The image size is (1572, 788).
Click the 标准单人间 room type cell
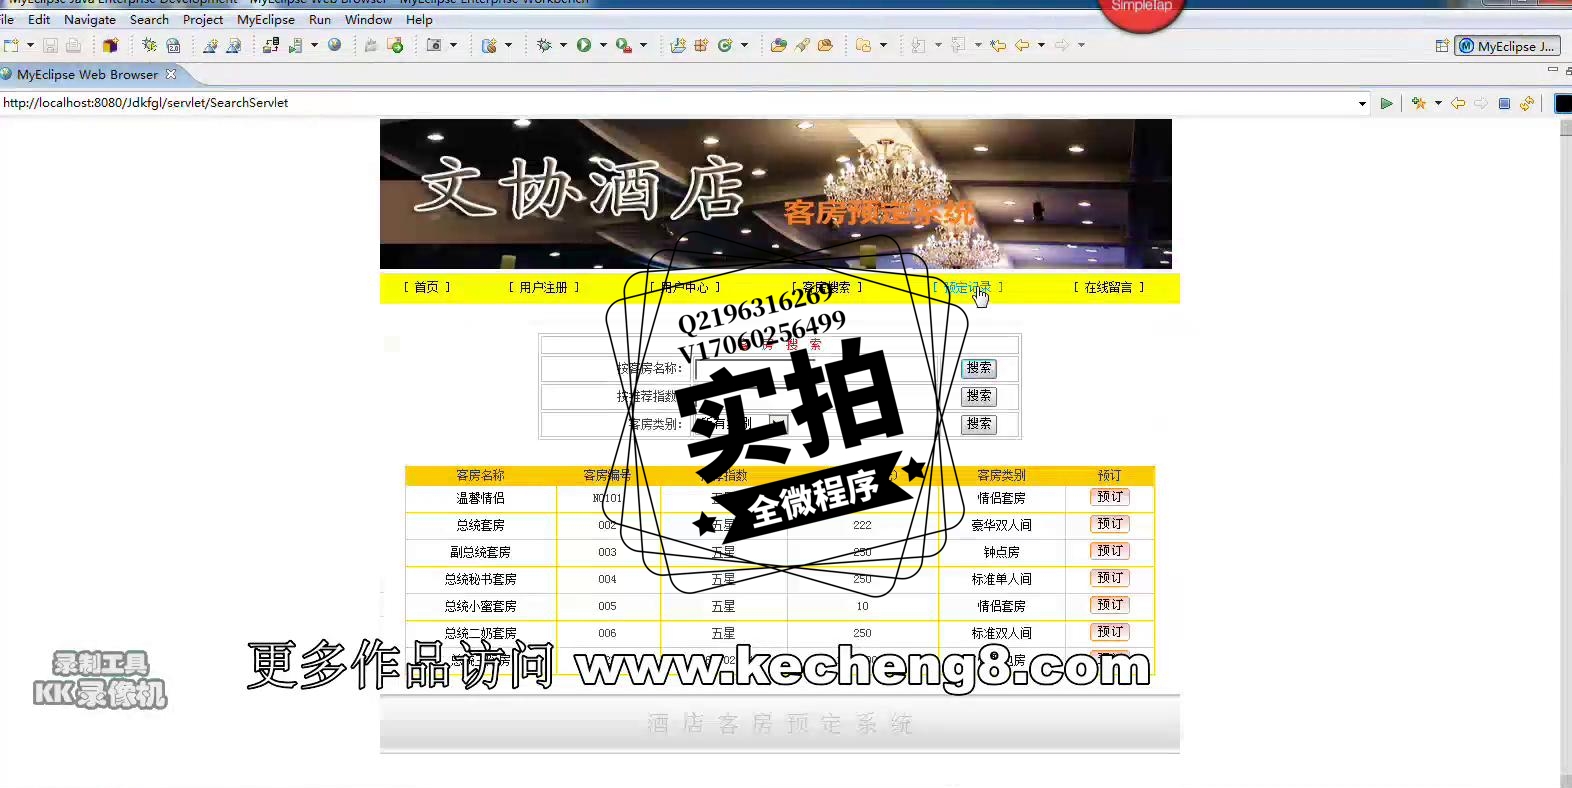click(x=1001, y=579)
